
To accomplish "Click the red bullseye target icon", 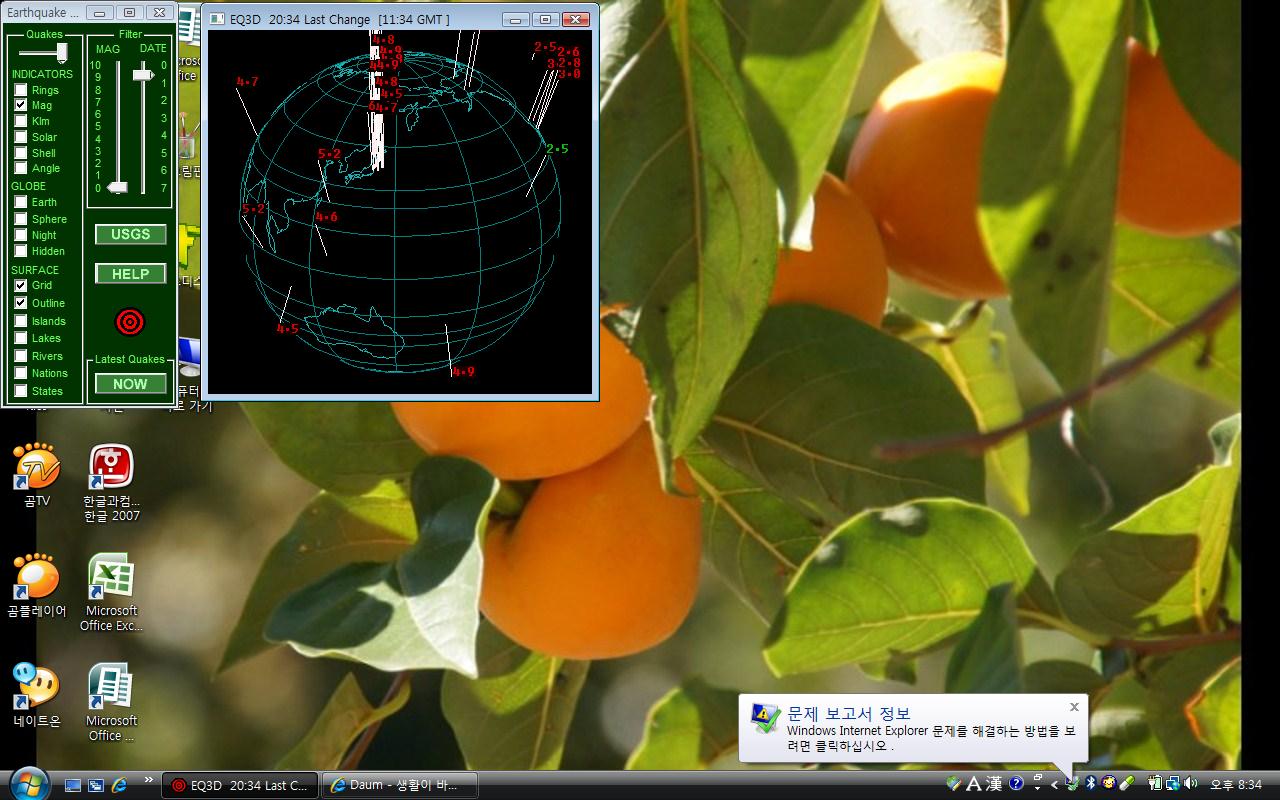I will (x=130, y=321).
